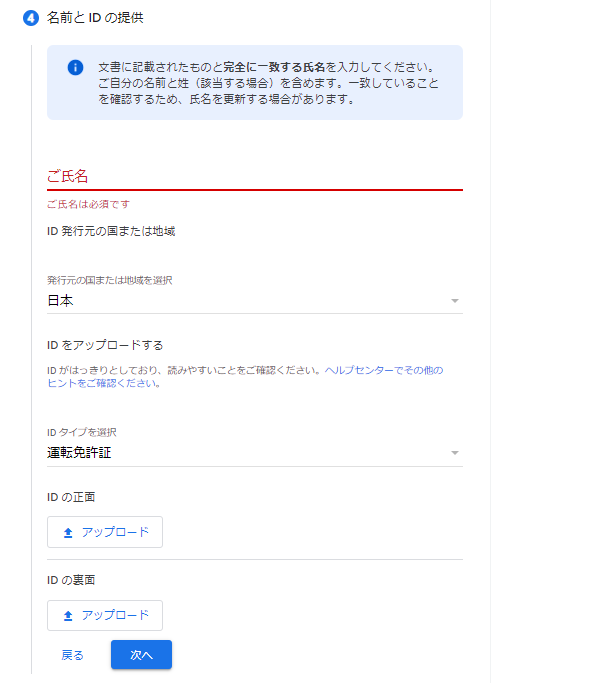Click the blue info icon in the notice banner
This screenshot has width=596, height=683.
click(x=75, y=68)
